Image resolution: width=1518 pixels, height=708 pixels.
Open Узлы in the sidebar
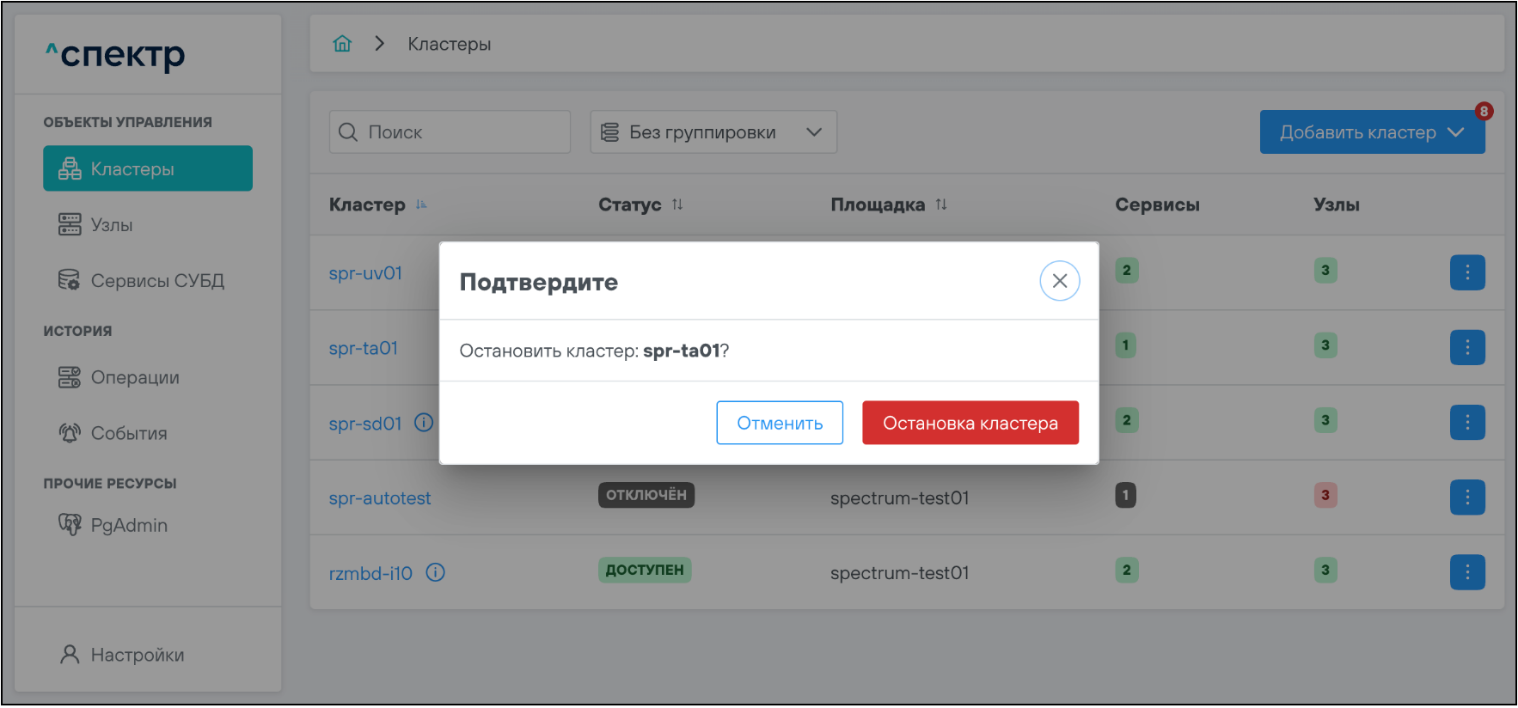coord(111,225)
